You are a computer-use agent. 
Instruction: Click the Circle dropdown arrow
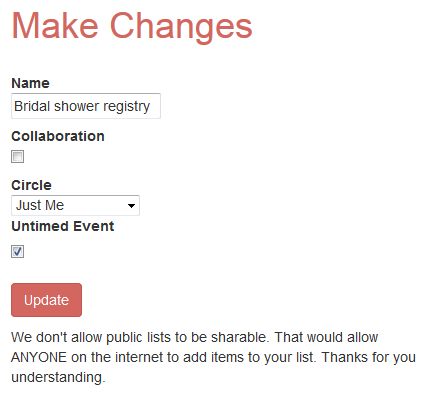(131, 206)
